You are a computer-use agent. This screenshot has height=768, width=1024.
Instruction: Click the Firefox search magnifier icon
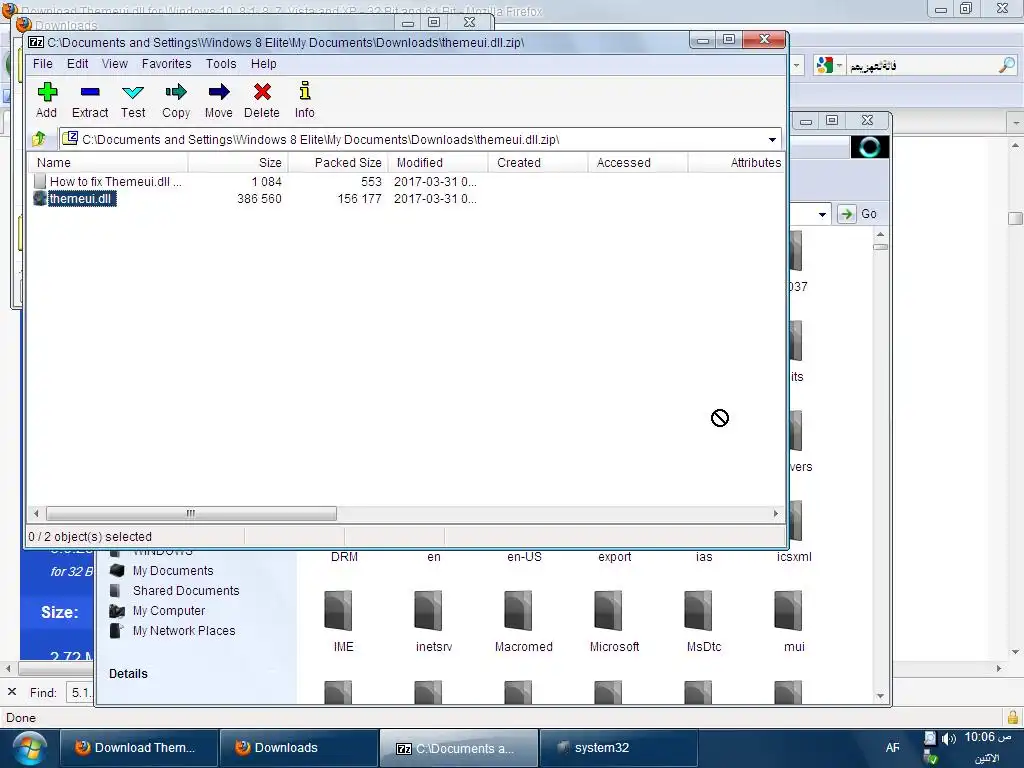coord(1006,65)
